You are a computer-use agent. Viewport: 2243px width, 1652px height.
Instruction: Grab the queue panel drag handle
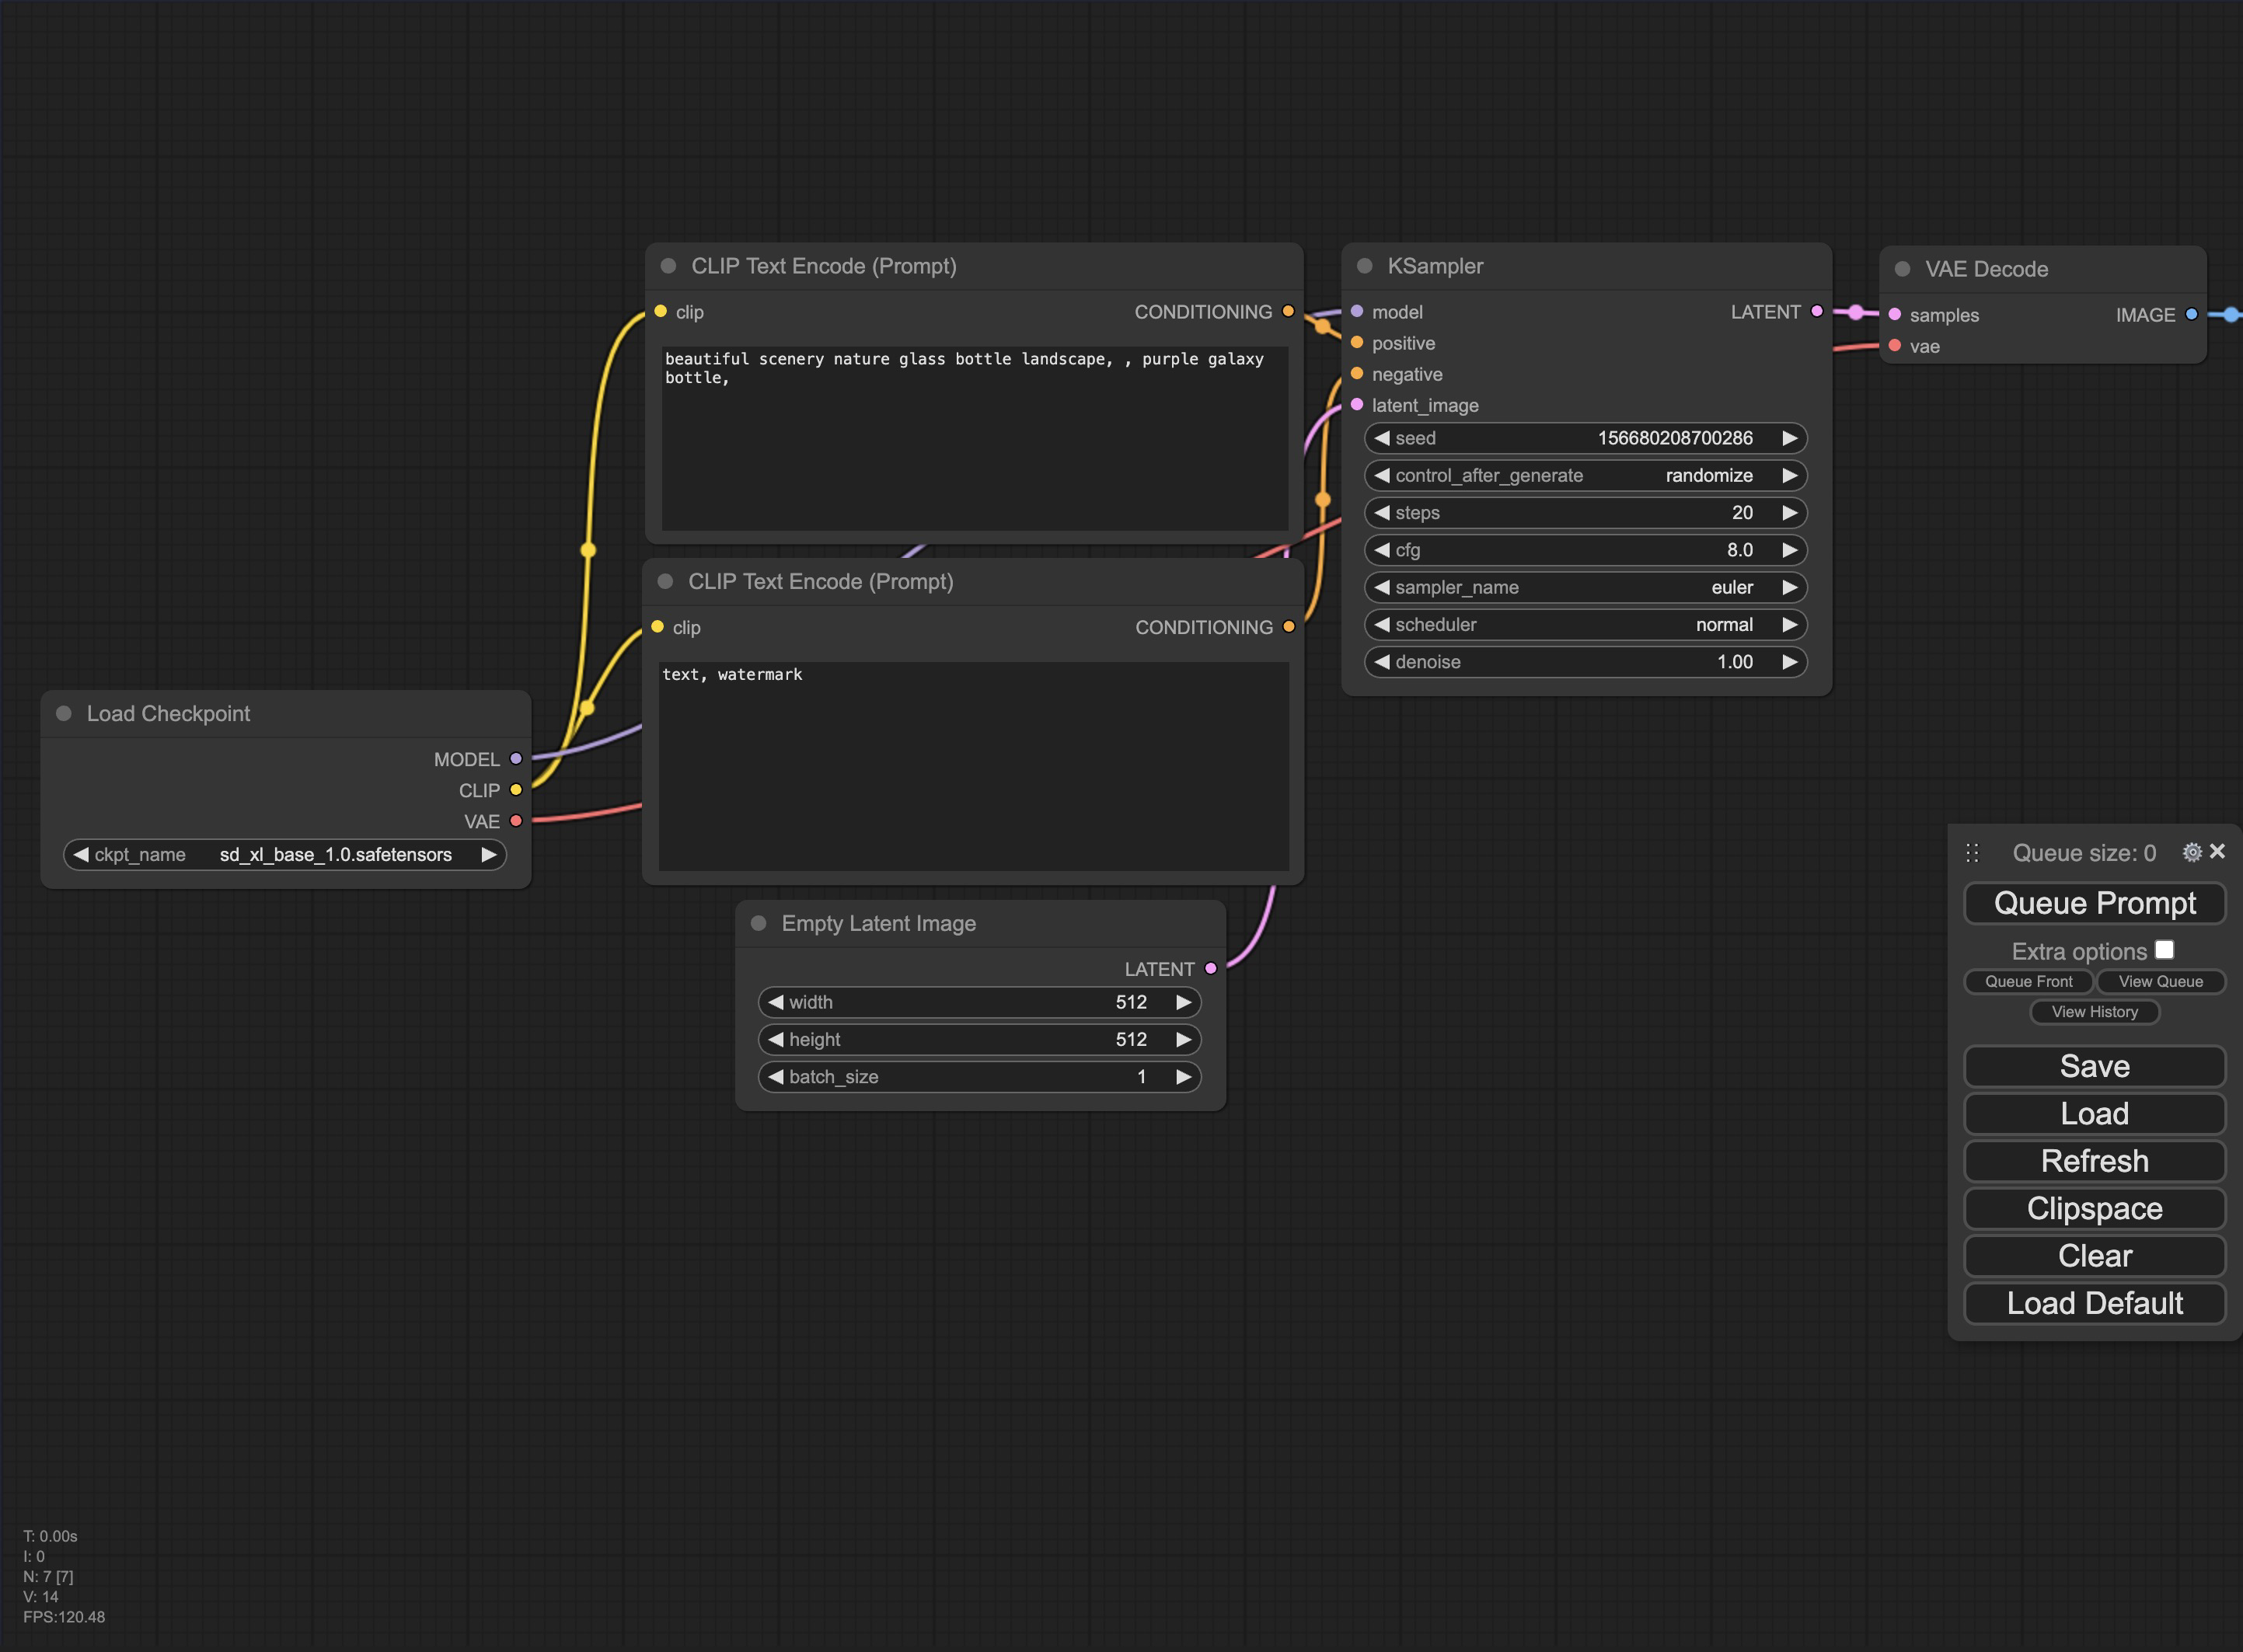tap(1971, 853)
